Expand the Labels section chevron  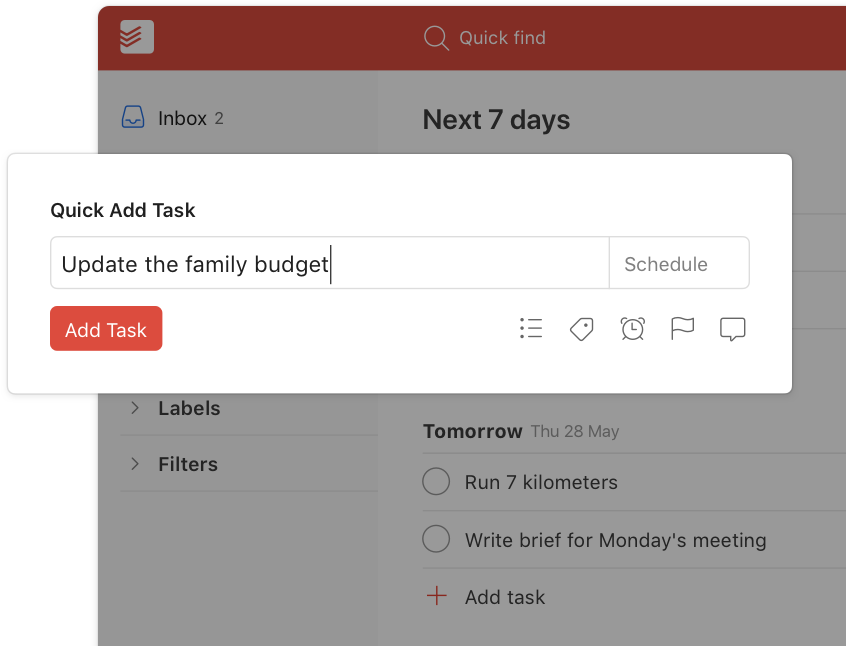pos(136,408)
